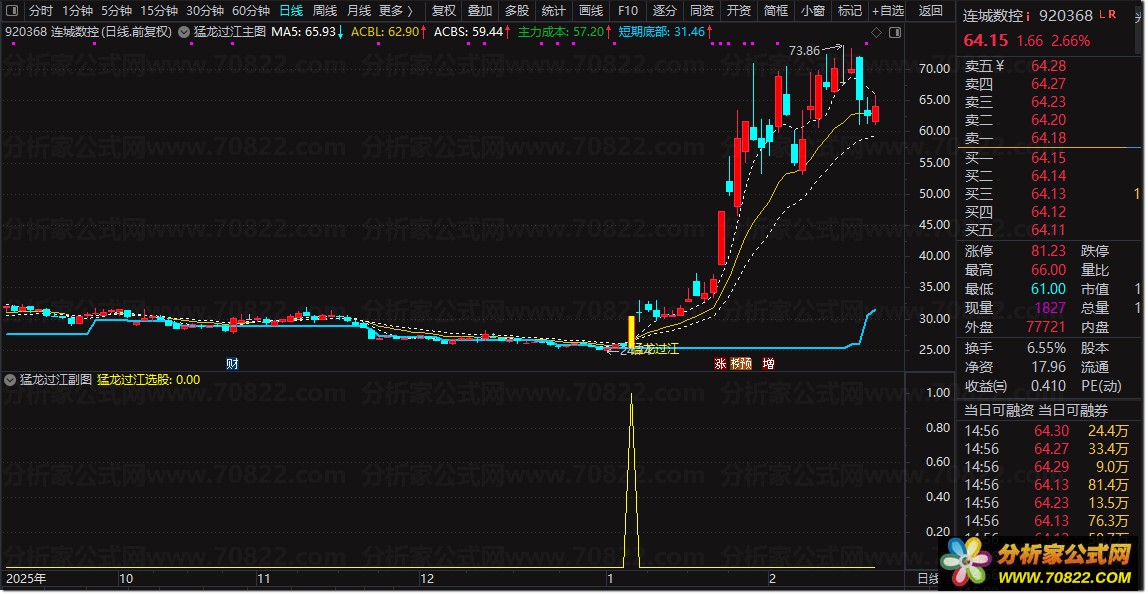The height and width of the screenshot is (594, 1148).
Task: Click the 买一 price 64.15
Action: click(x=1048, y=157)
